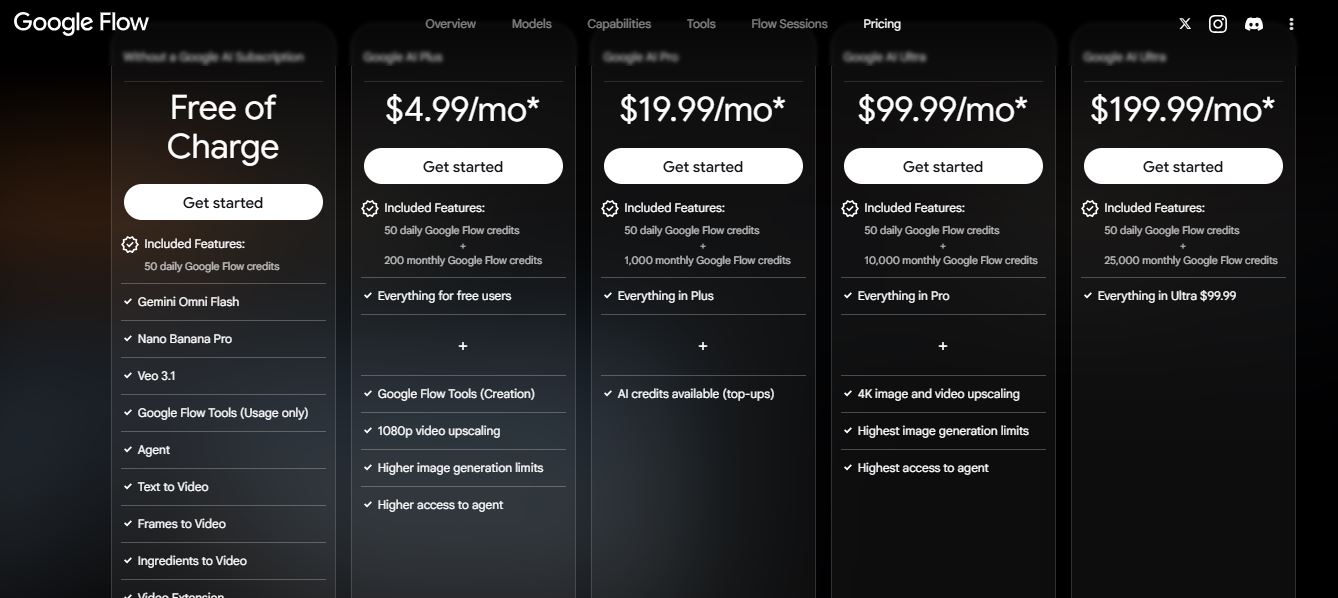1338x598 pixels.
Task: Click the Google Flow logo
Action: (x=81, y=22)
